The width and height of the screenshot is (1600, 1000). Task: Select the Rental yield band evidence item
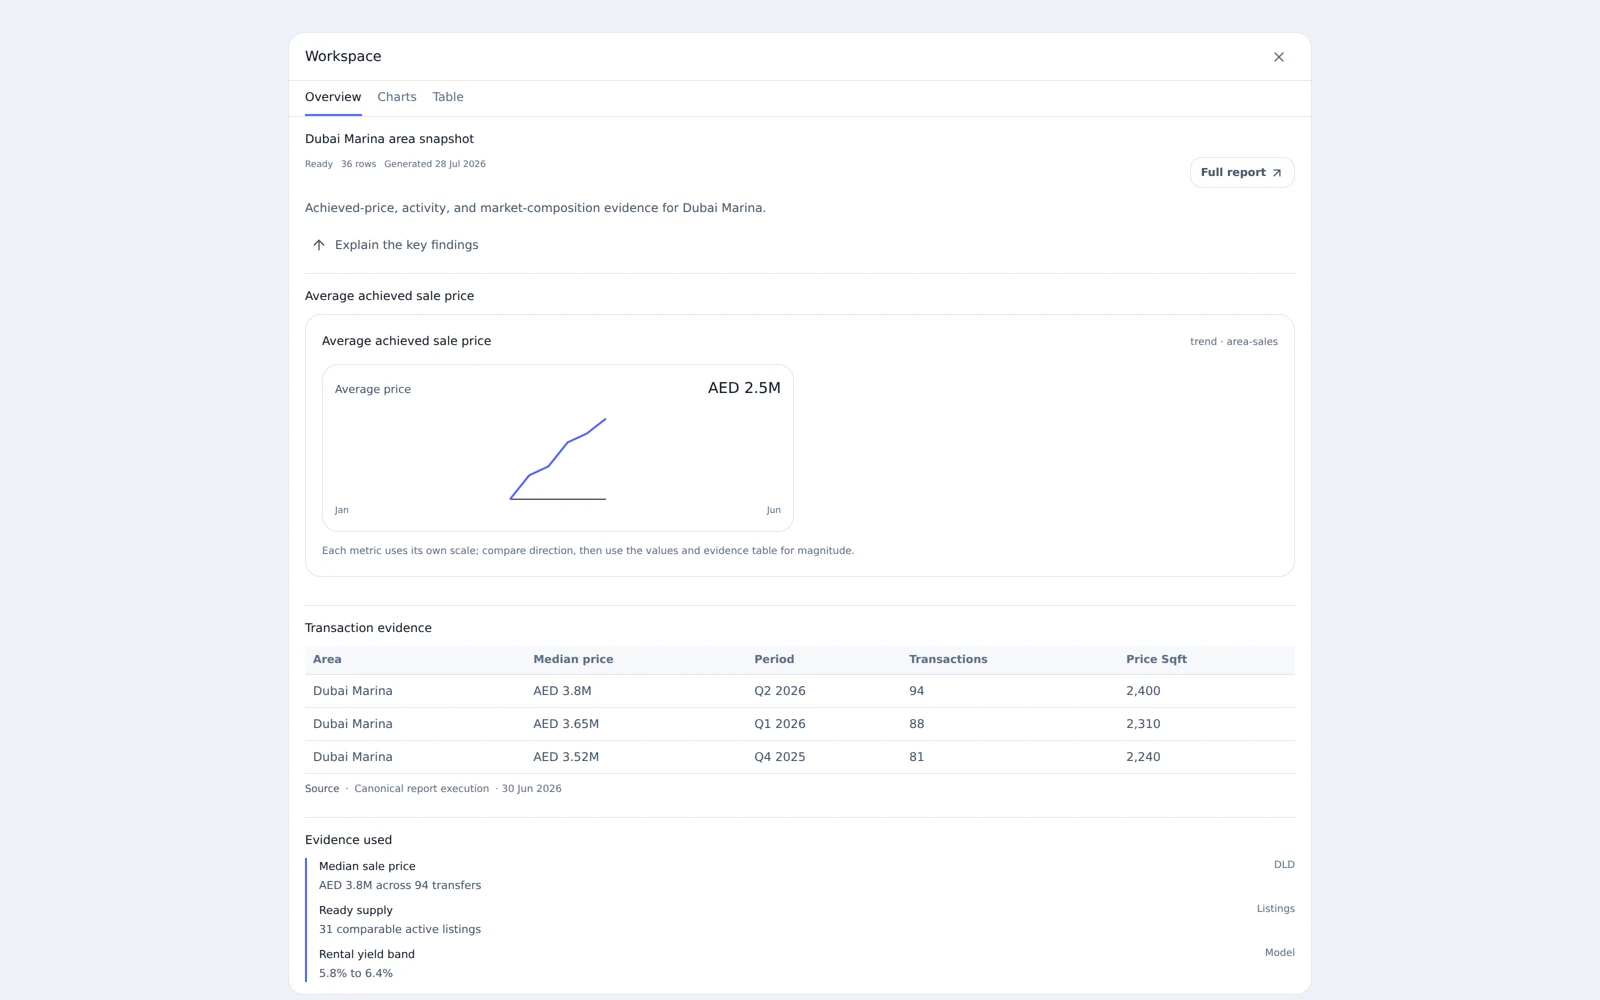pos(806,964)
